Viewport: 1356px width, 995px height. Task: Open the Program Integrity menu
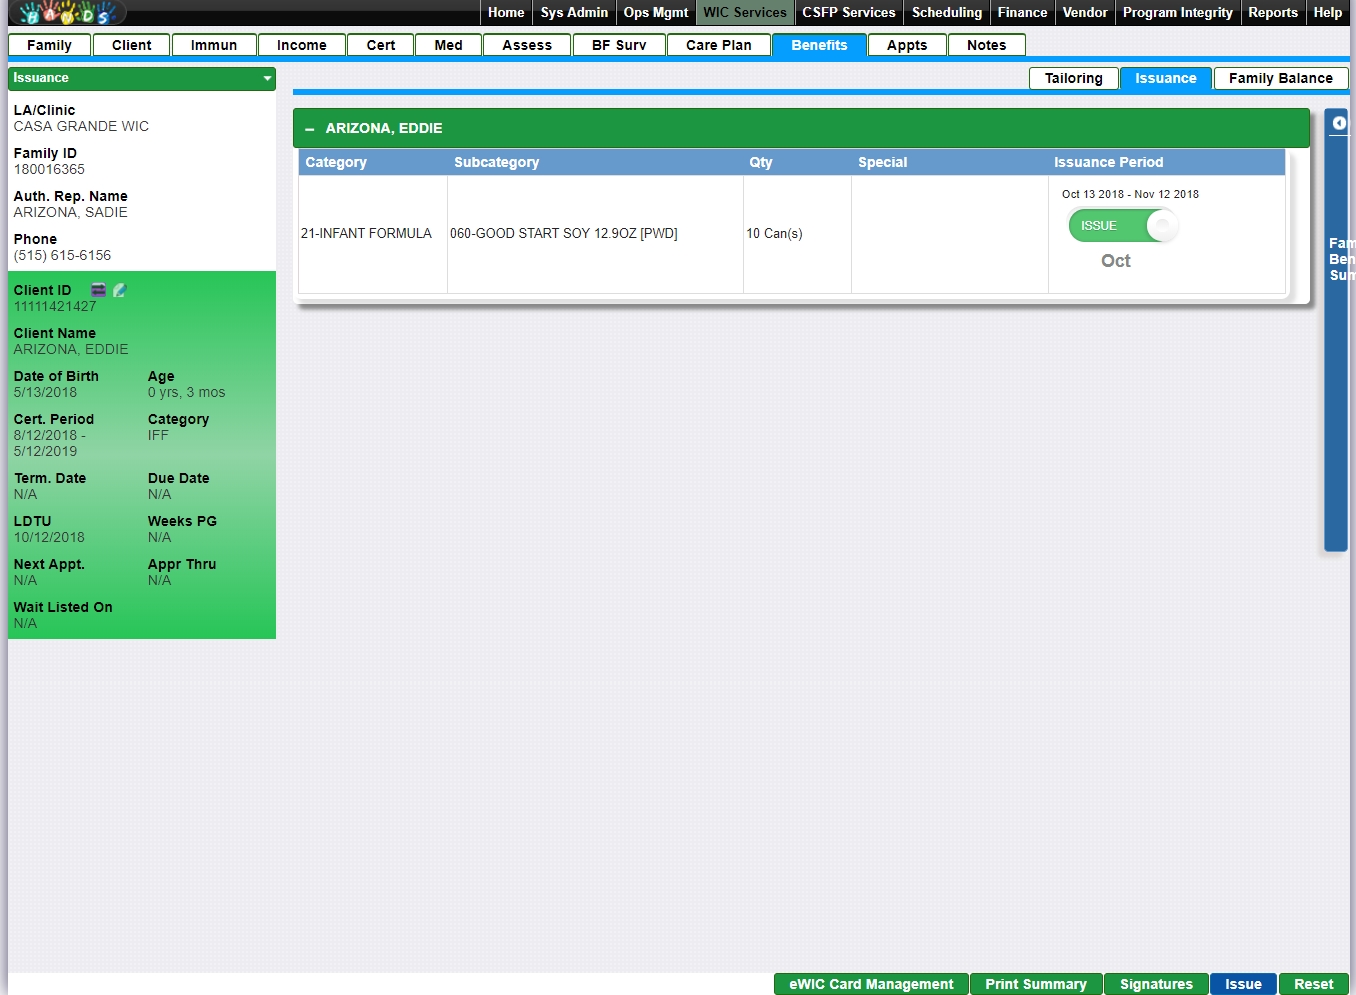1177,13
